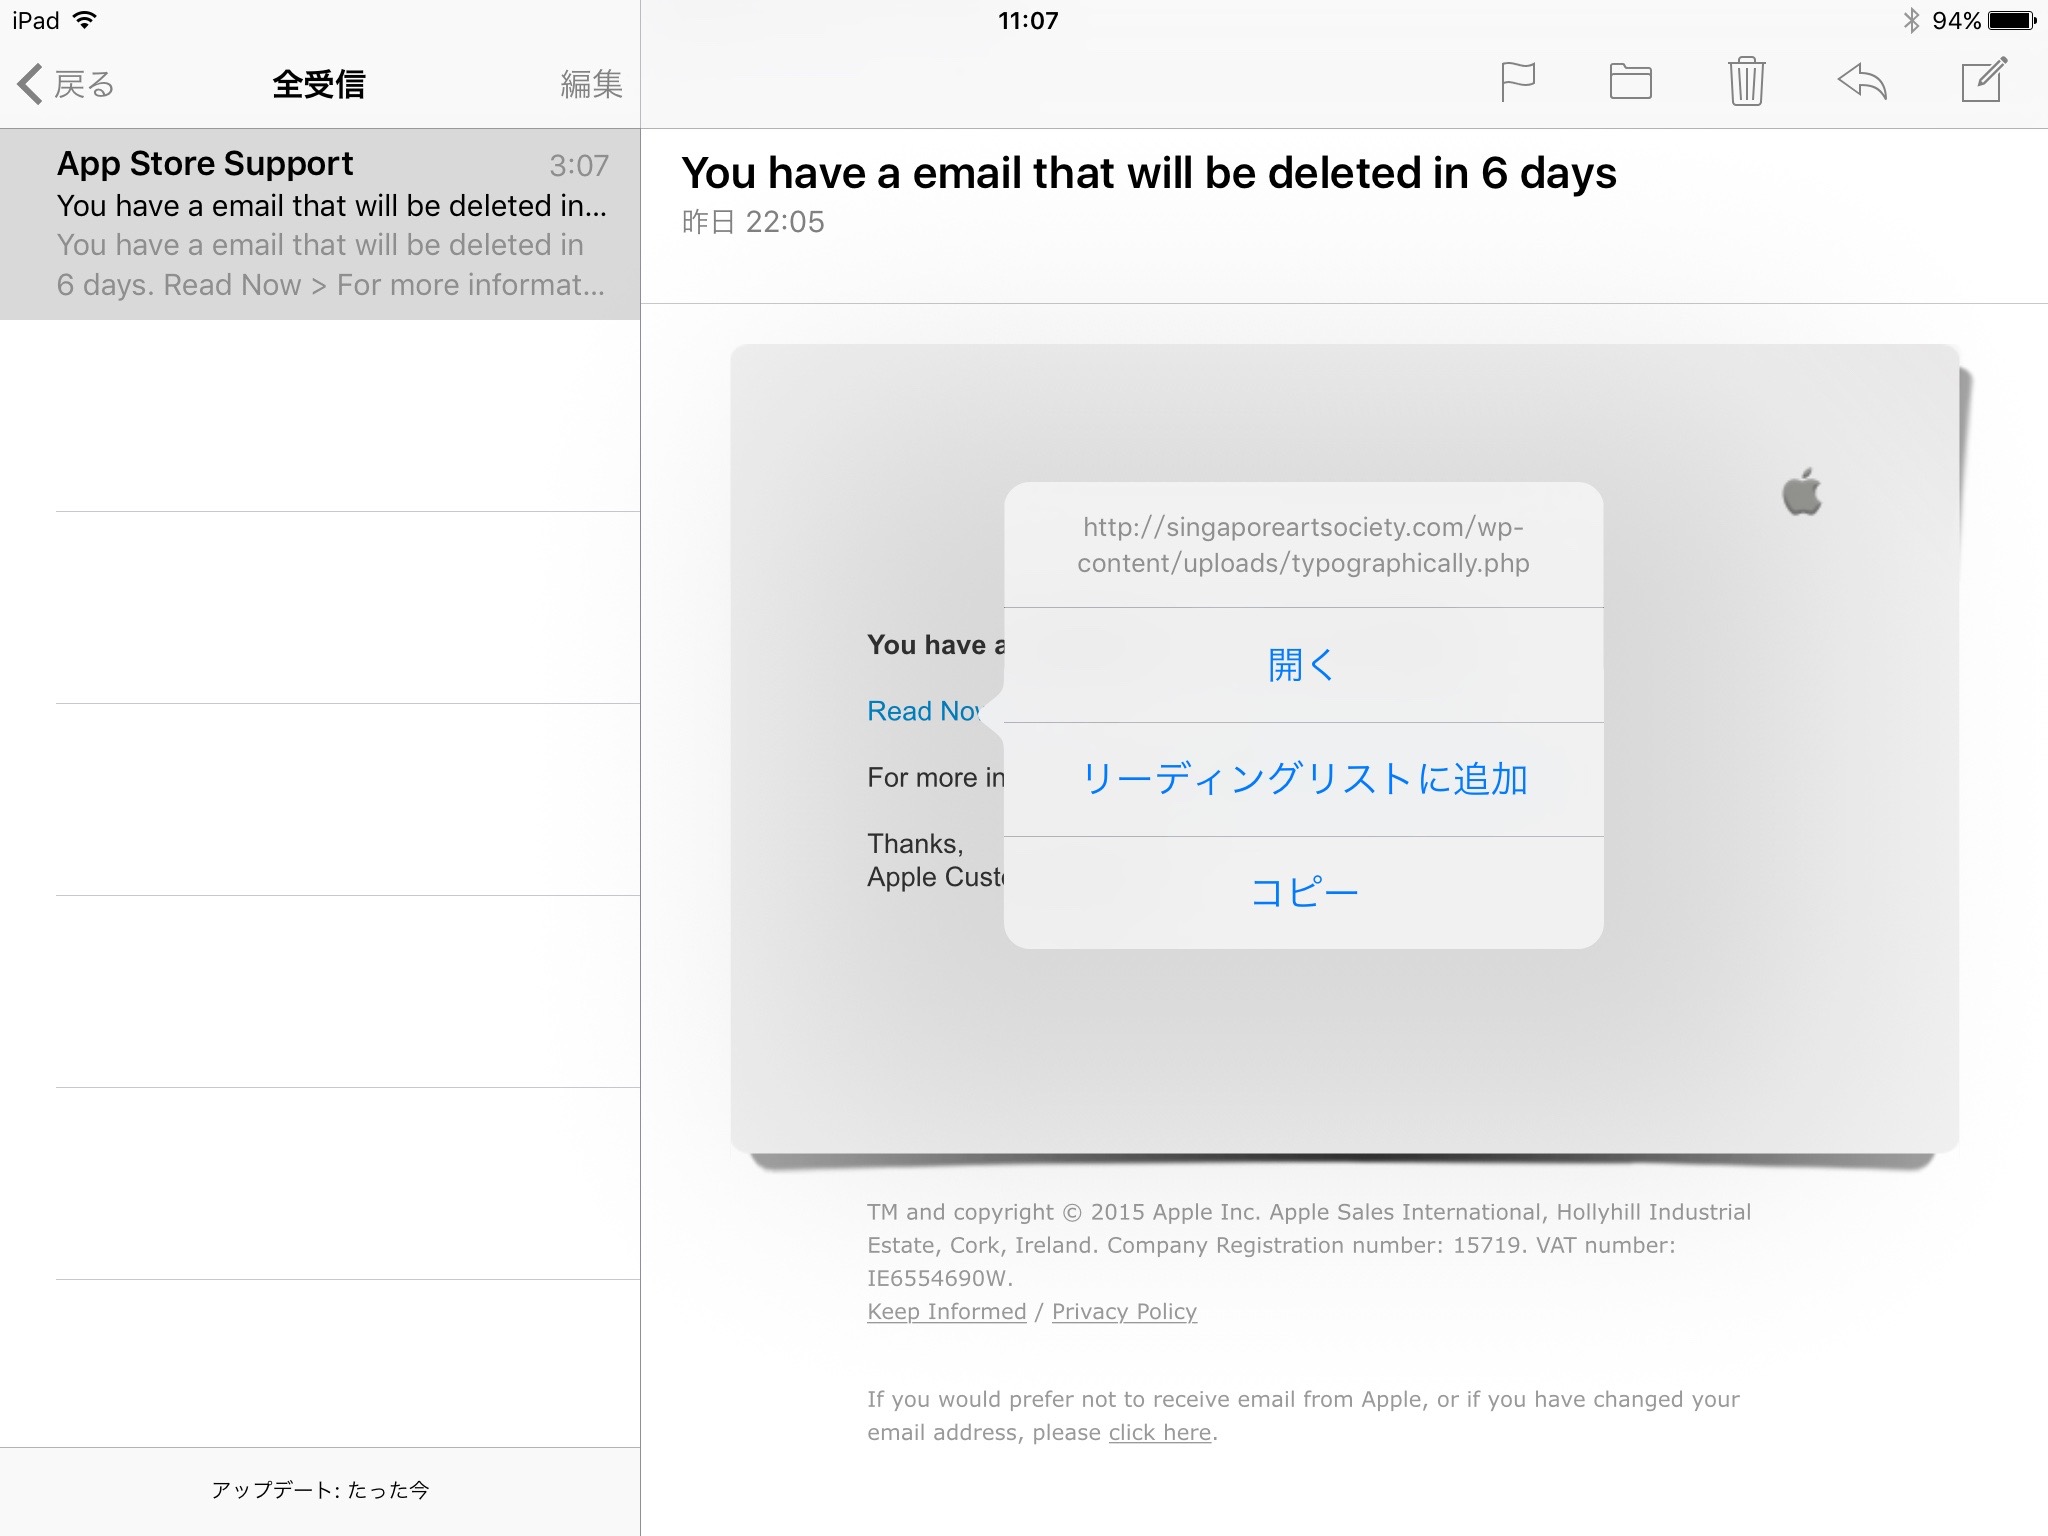
Task: Tap the battery indicator icon
Action: click(x=2012, y=20)
